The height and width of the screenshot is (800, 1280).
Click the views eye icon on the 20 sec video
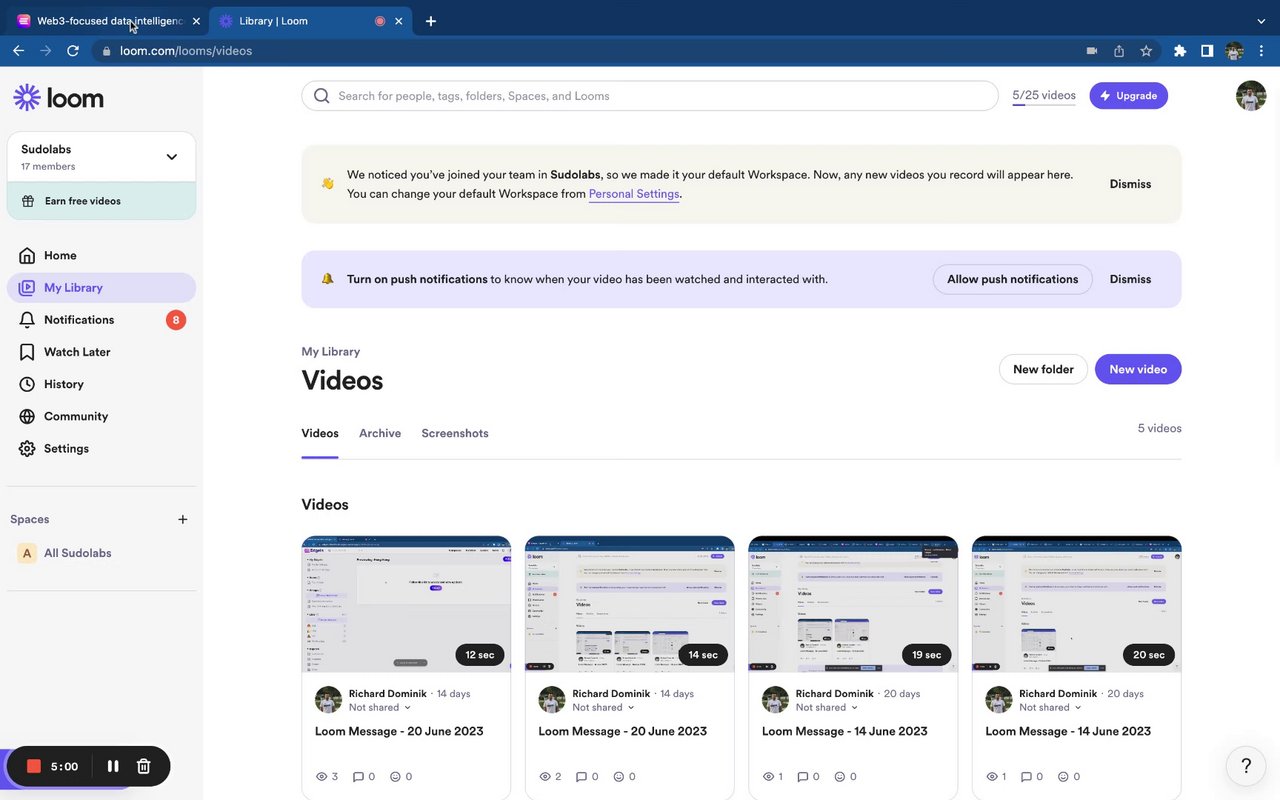993,777
